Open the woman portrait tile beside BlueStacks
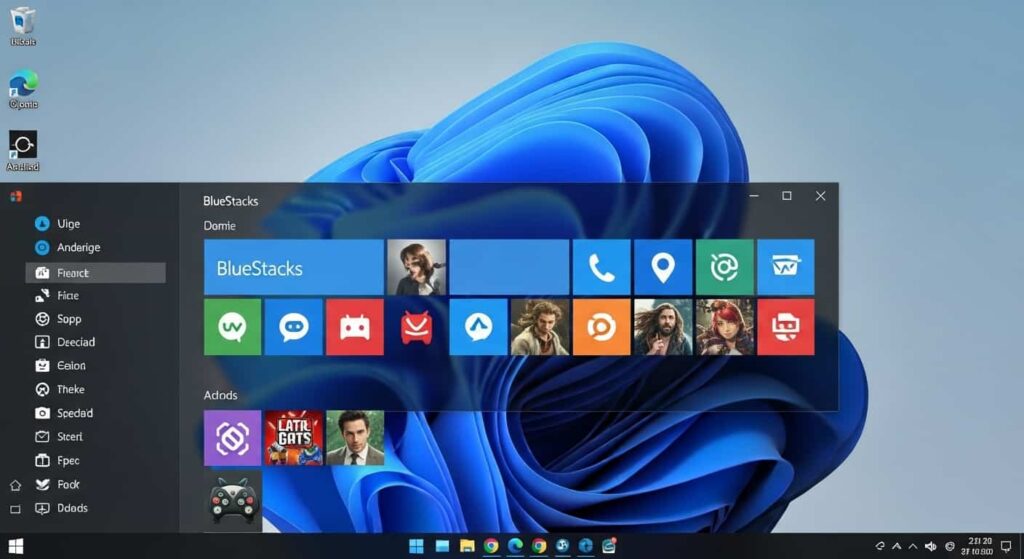Viewport: 1024px width, 559px height. pos(417,267)
